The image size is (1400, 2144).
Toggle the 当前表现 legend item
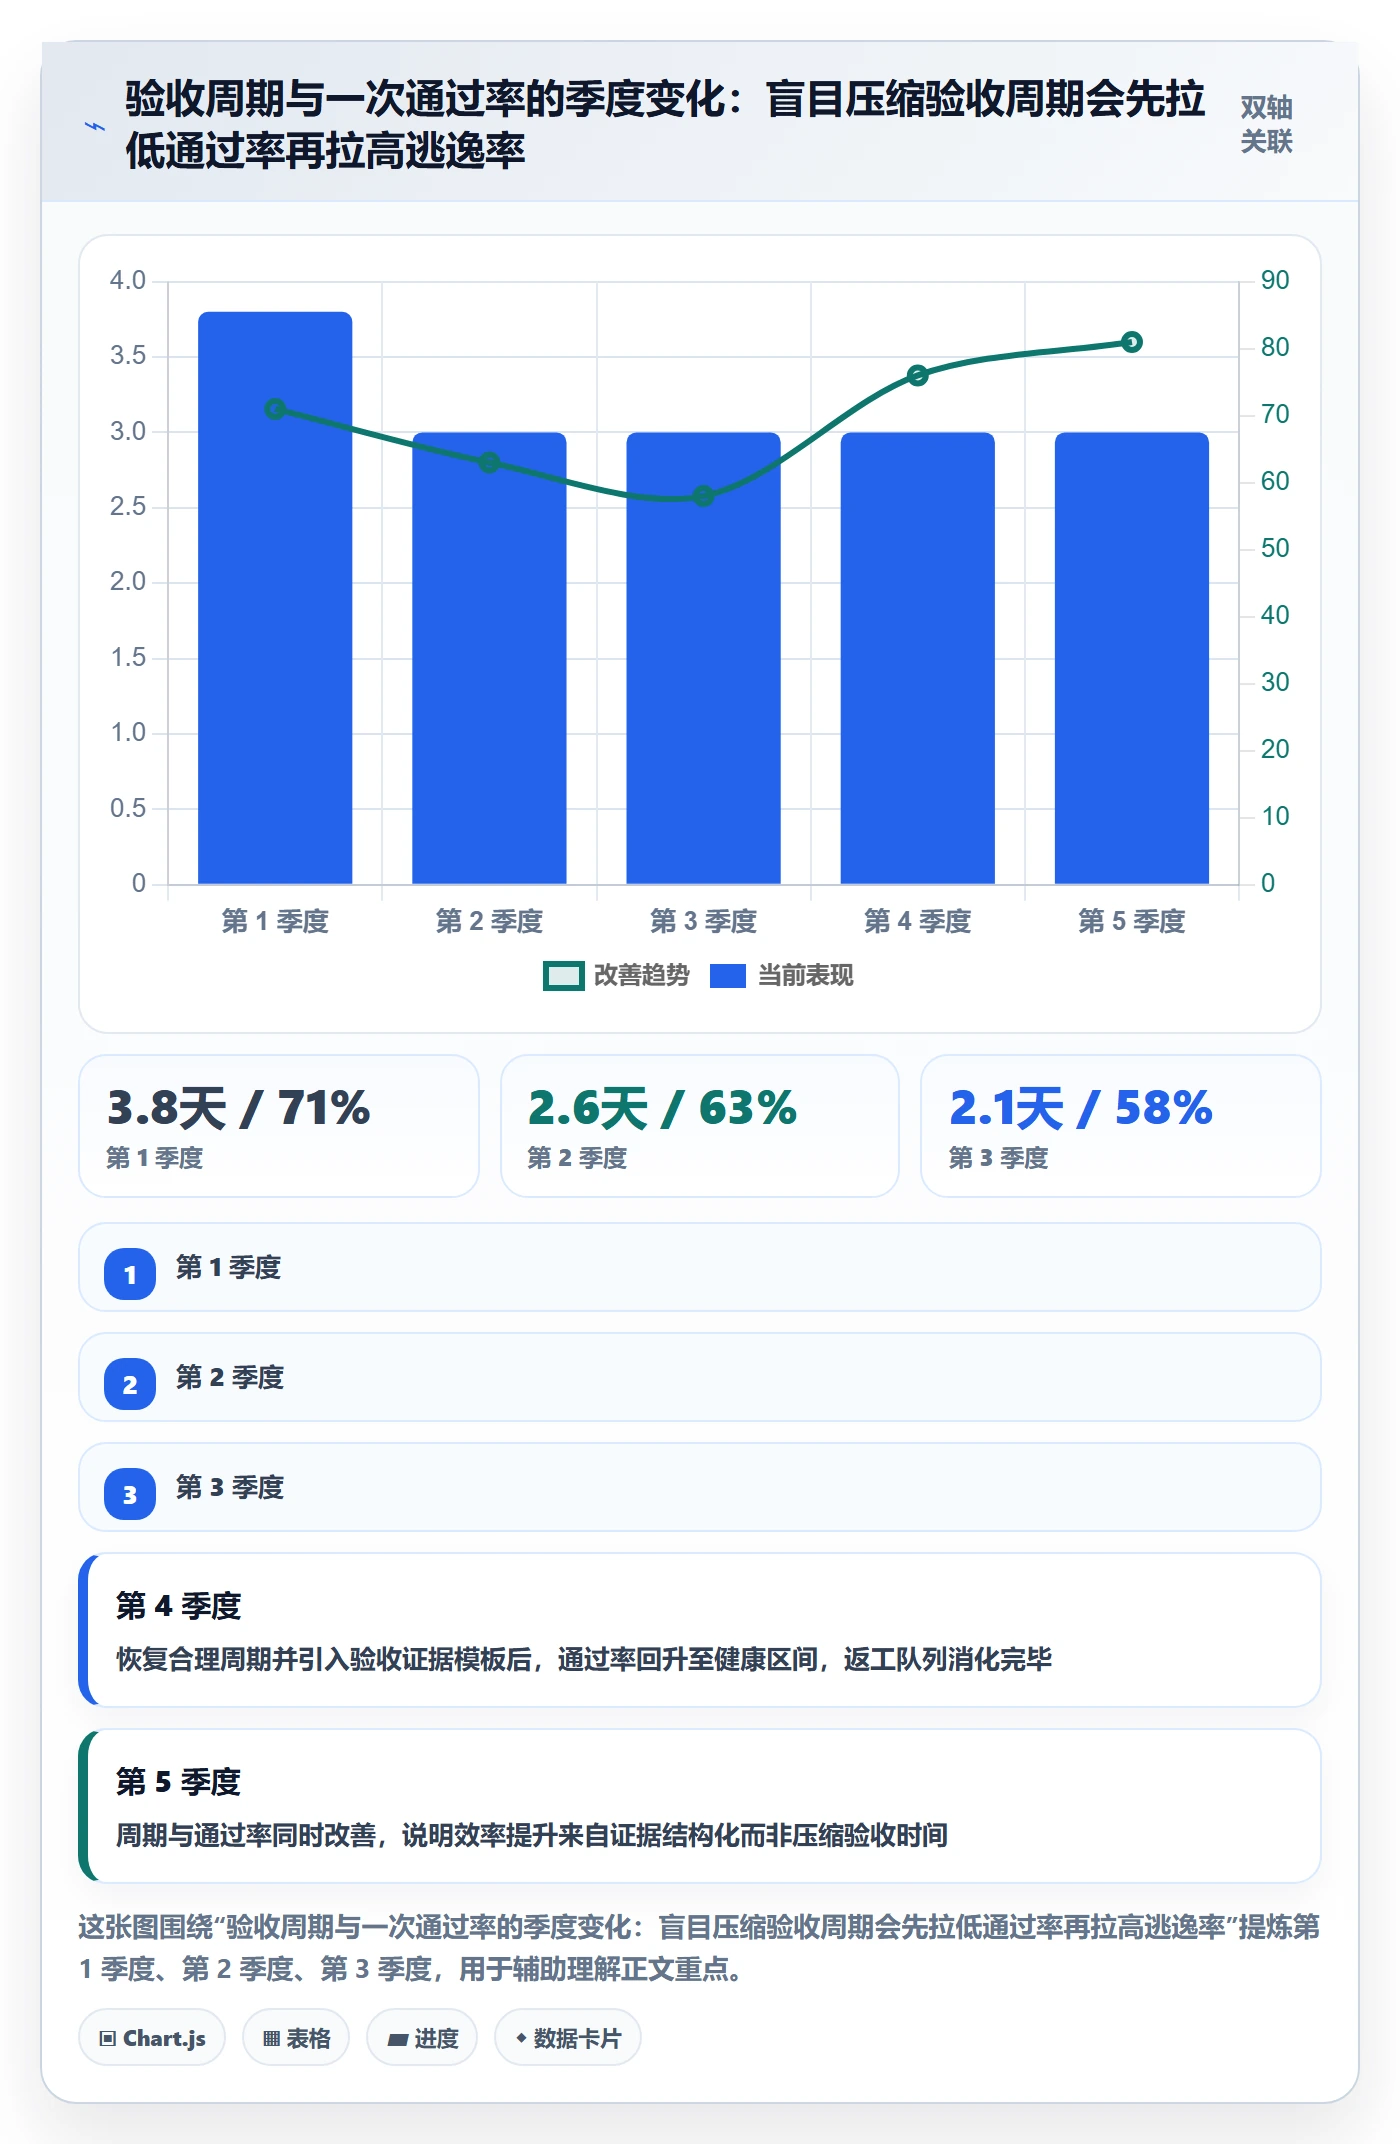pos(782,975)
